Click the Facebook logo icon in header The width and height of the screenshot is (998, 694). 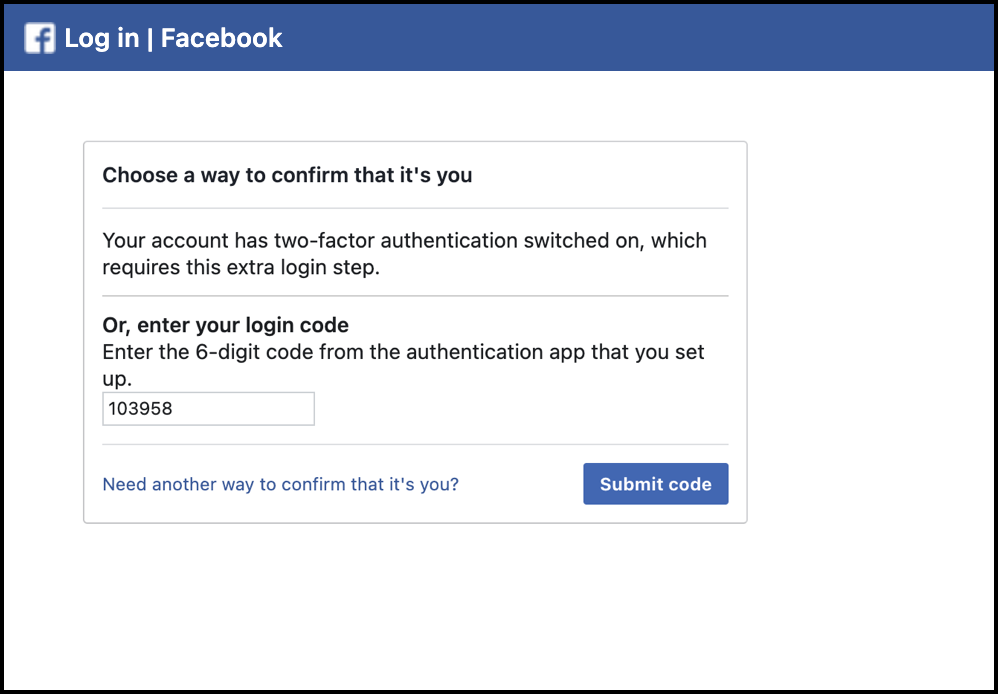coord(40,38)
